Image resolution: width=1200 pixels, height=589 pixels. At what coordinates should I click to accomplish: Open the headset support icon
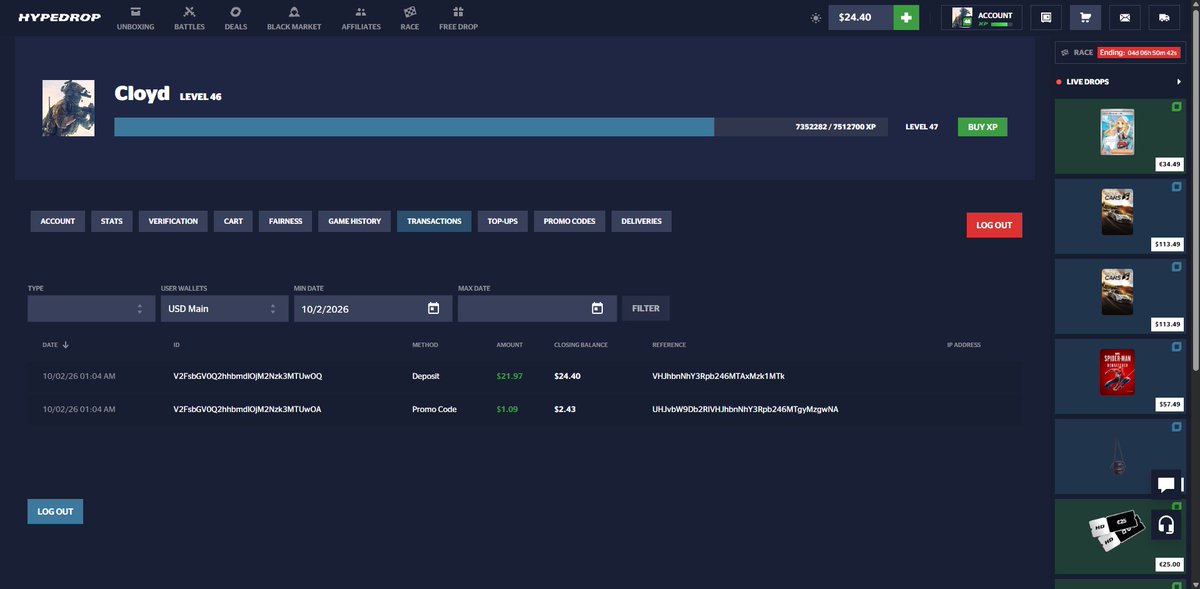(x=1166, y=525)
